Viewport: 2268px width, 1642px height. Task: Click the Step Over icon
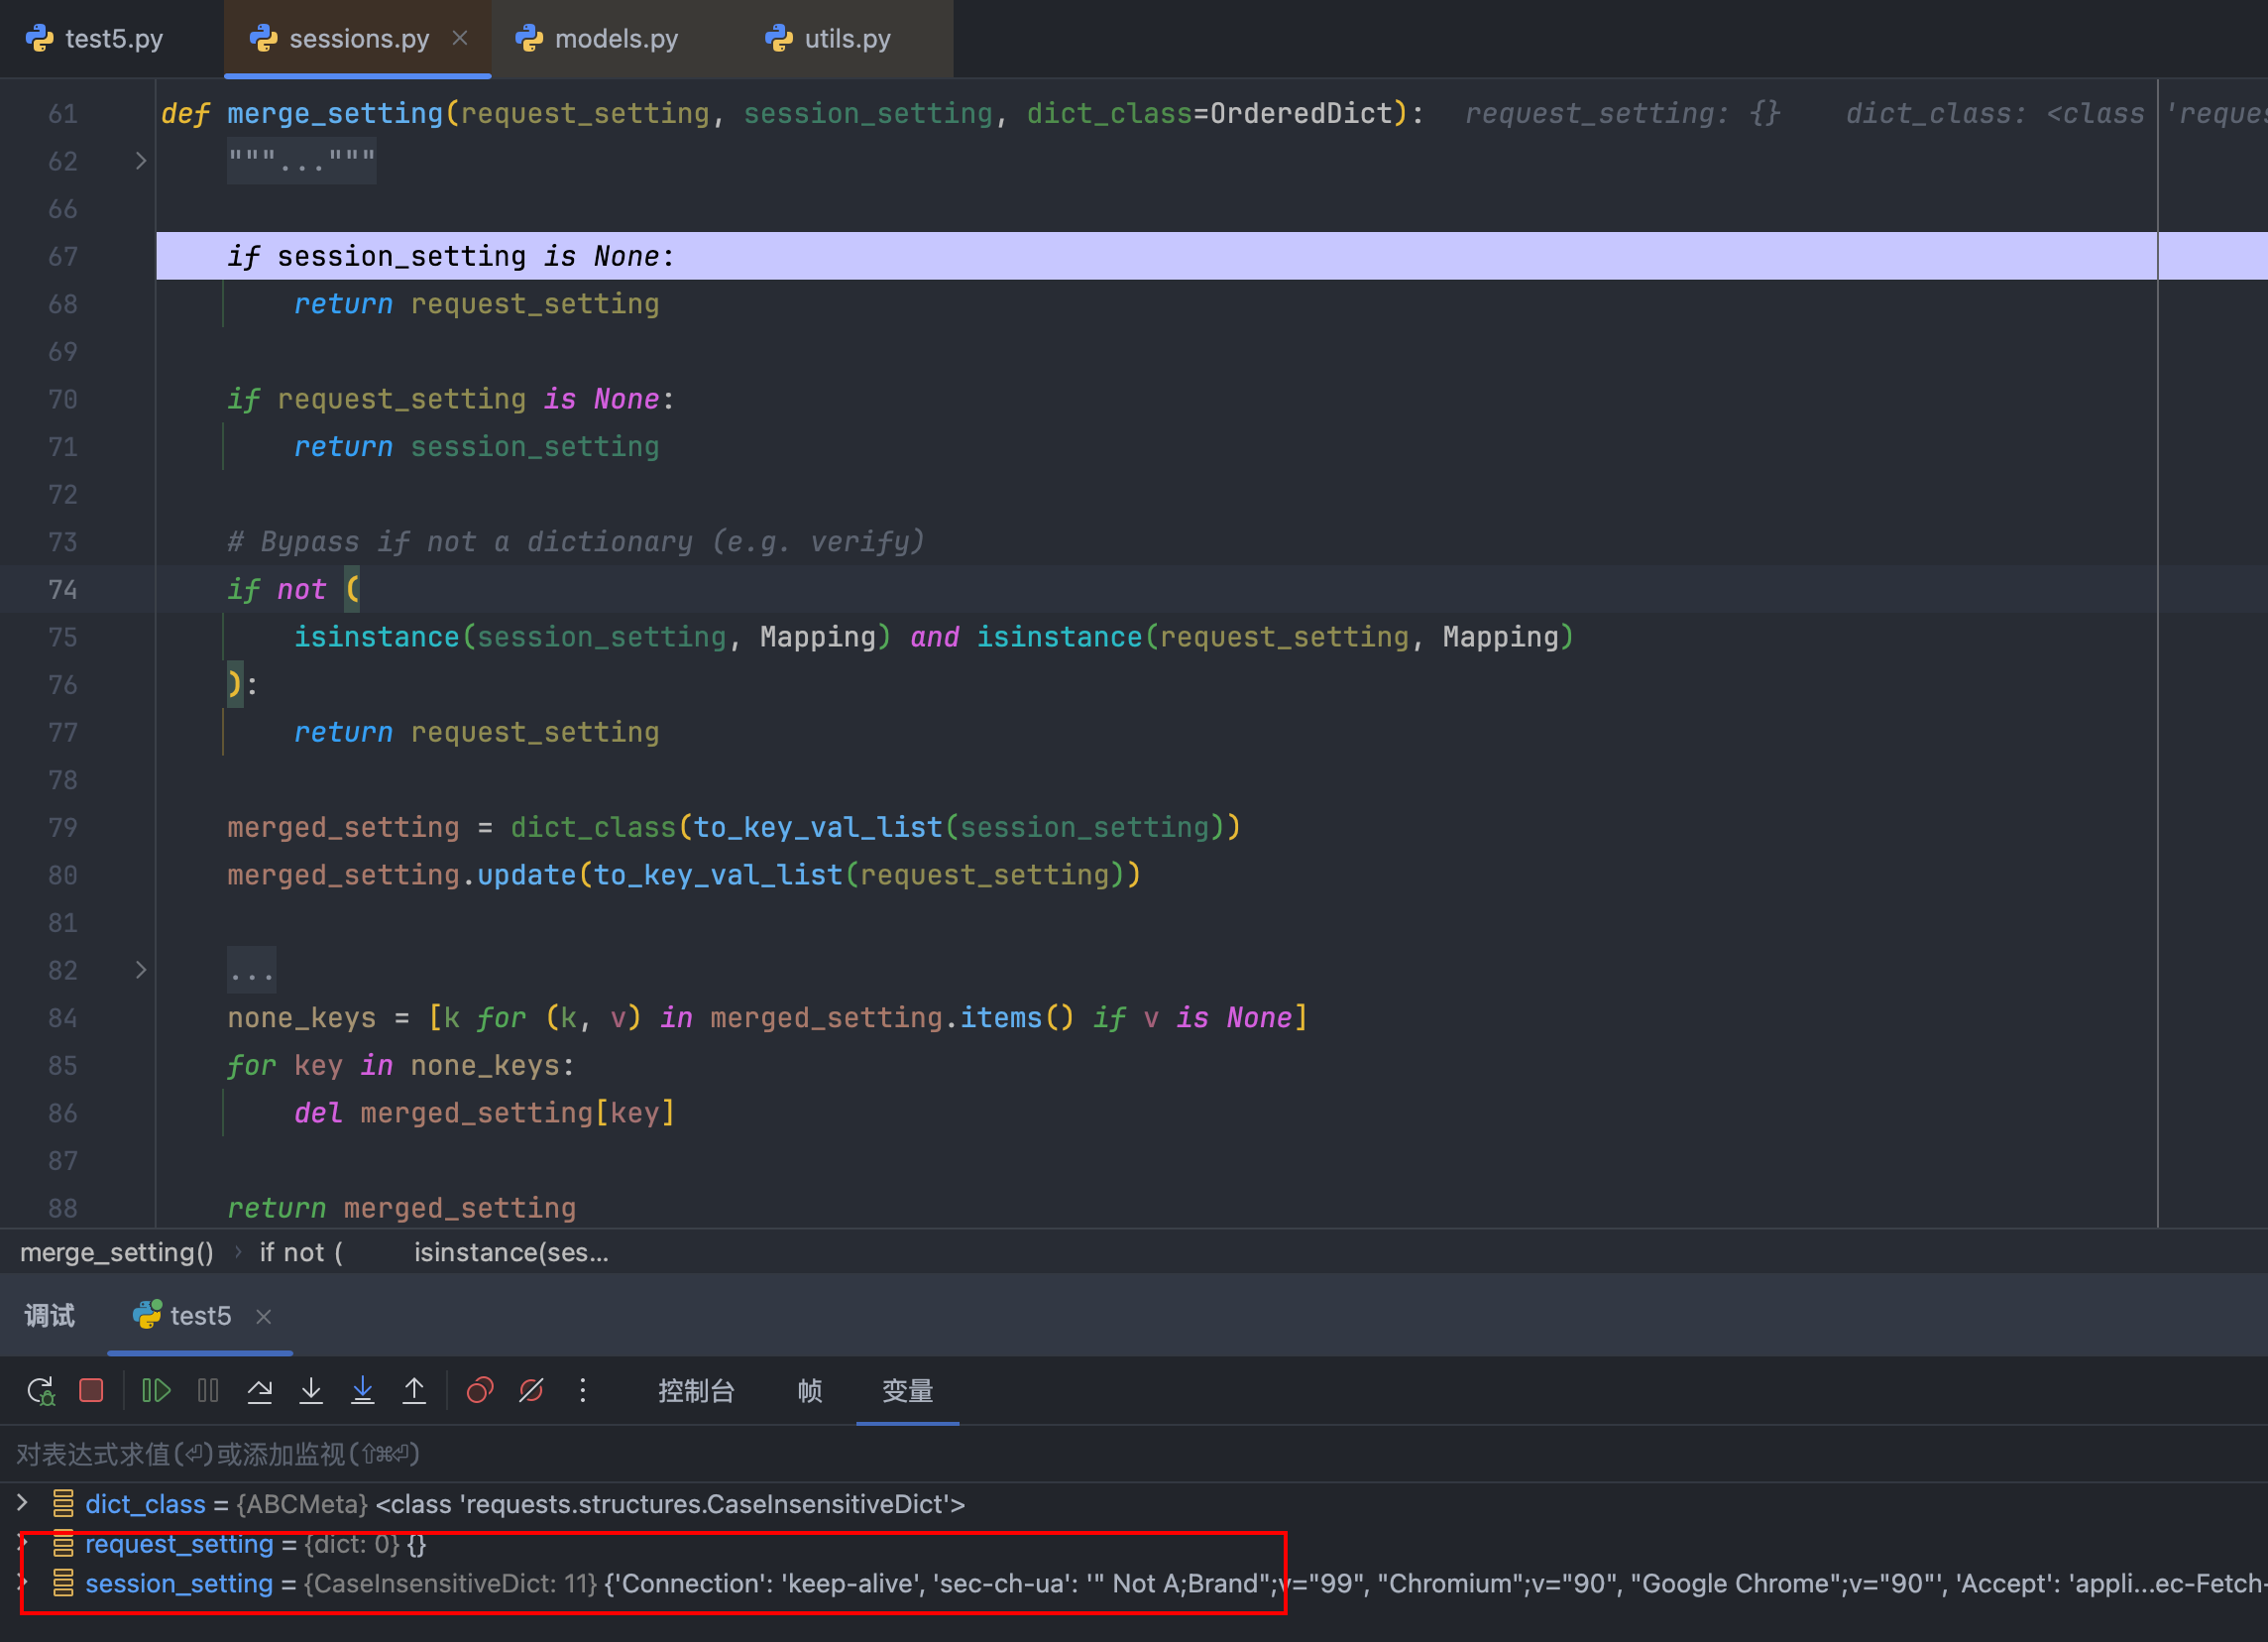click(x=260, y=1391)
